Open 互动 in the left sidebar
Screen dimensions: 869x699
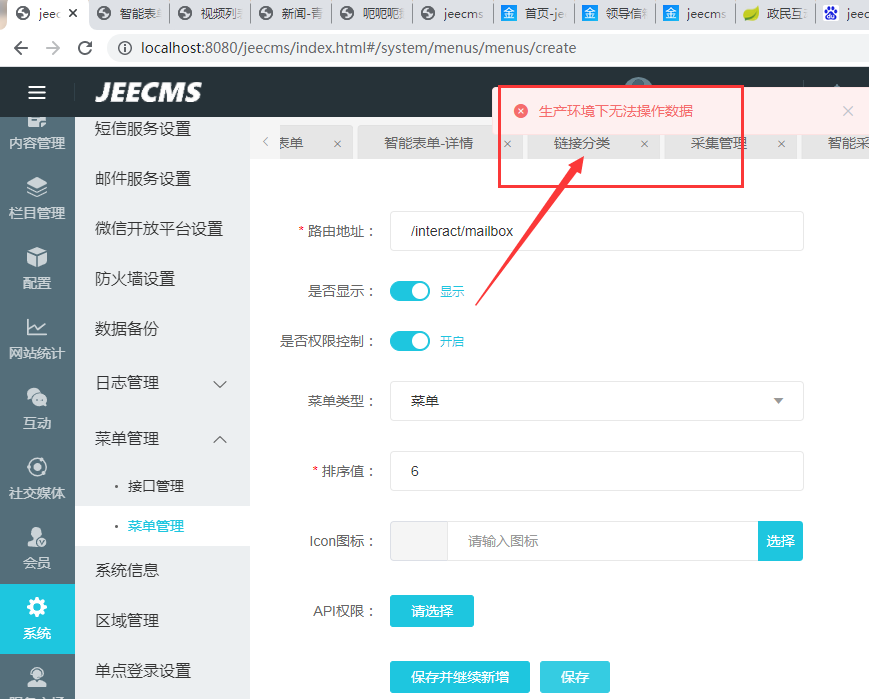[37, 409]
